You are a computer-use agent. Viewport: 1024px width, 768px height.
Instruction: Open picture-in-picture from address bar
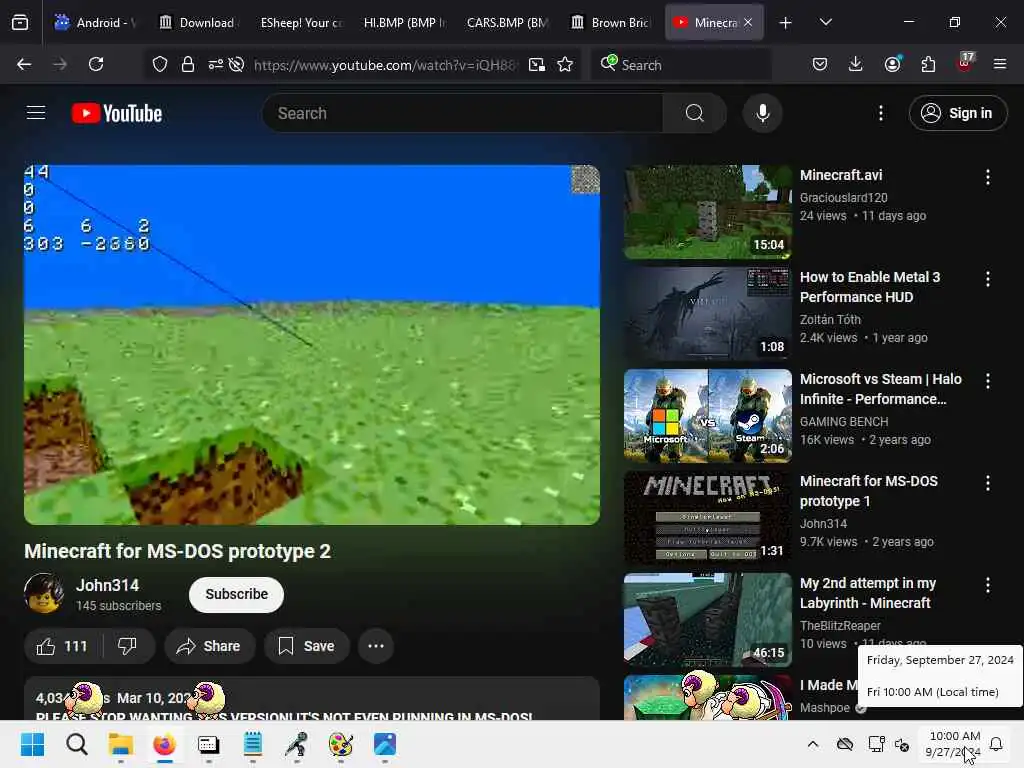pyautogui.click(x=537, y=64)
